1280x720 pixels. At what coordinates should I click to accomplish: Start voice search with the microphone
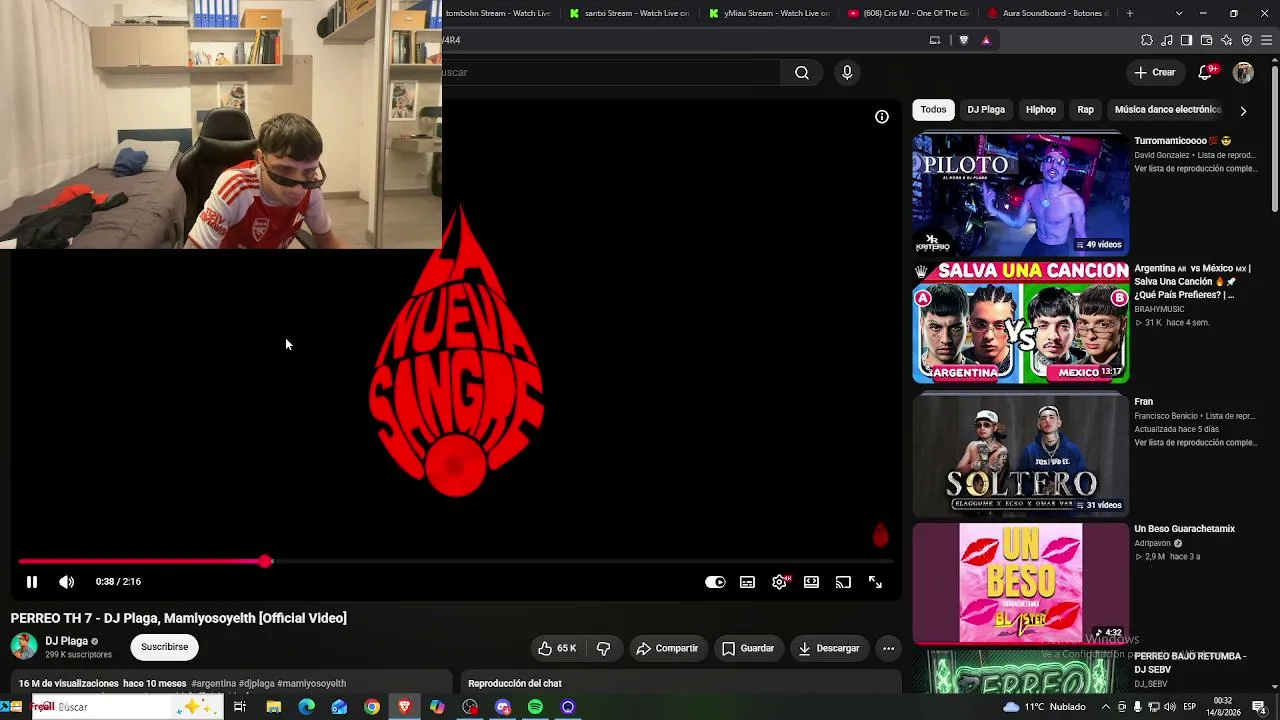(847, 72)
